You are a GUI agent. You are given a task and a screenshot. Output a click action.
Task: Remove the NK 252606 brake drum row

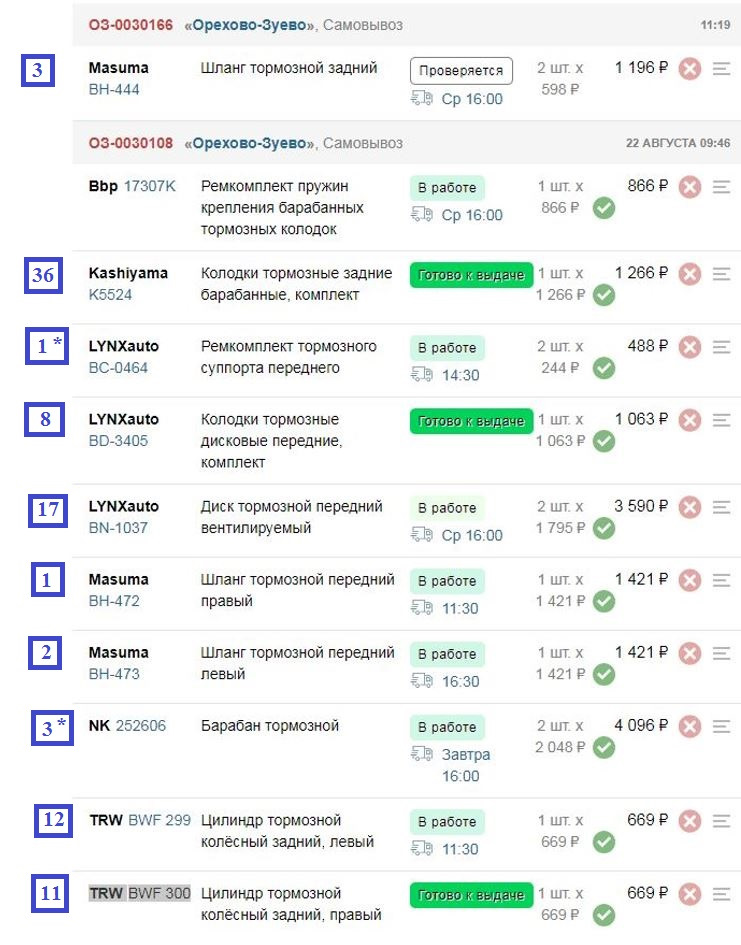(x=689, y=726)
